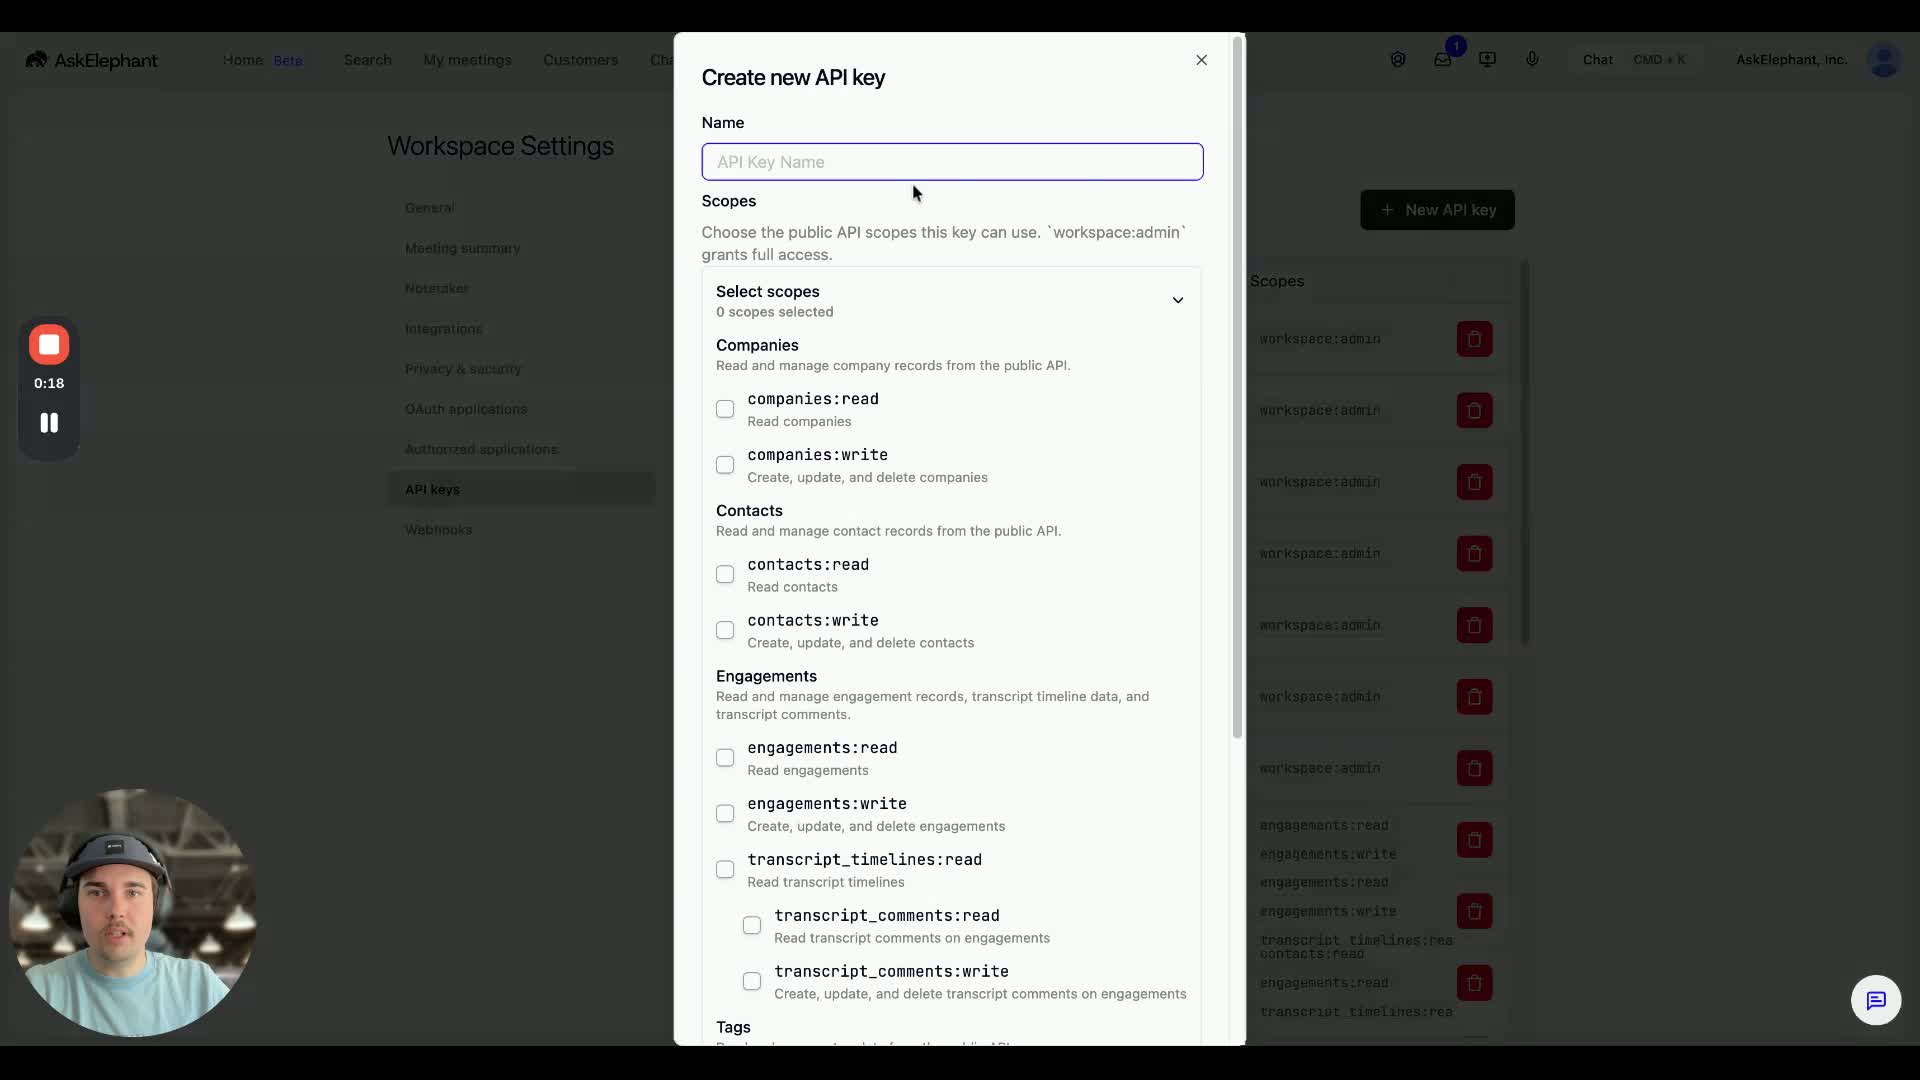Open the inbox notifications icon
Image resolution: width=1920 pixels, height=1080 pixels.
1442,60
